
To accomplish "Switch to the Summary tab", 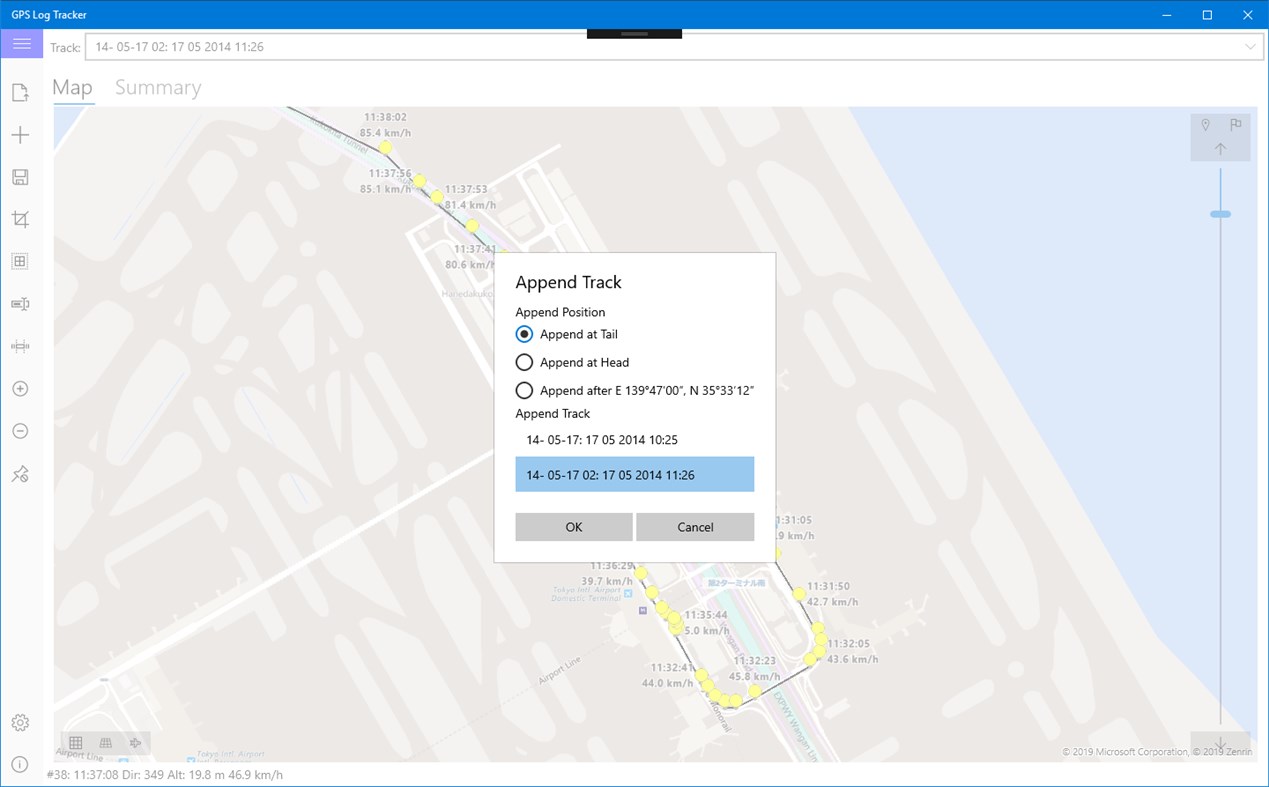I will (x=157, y=87).
